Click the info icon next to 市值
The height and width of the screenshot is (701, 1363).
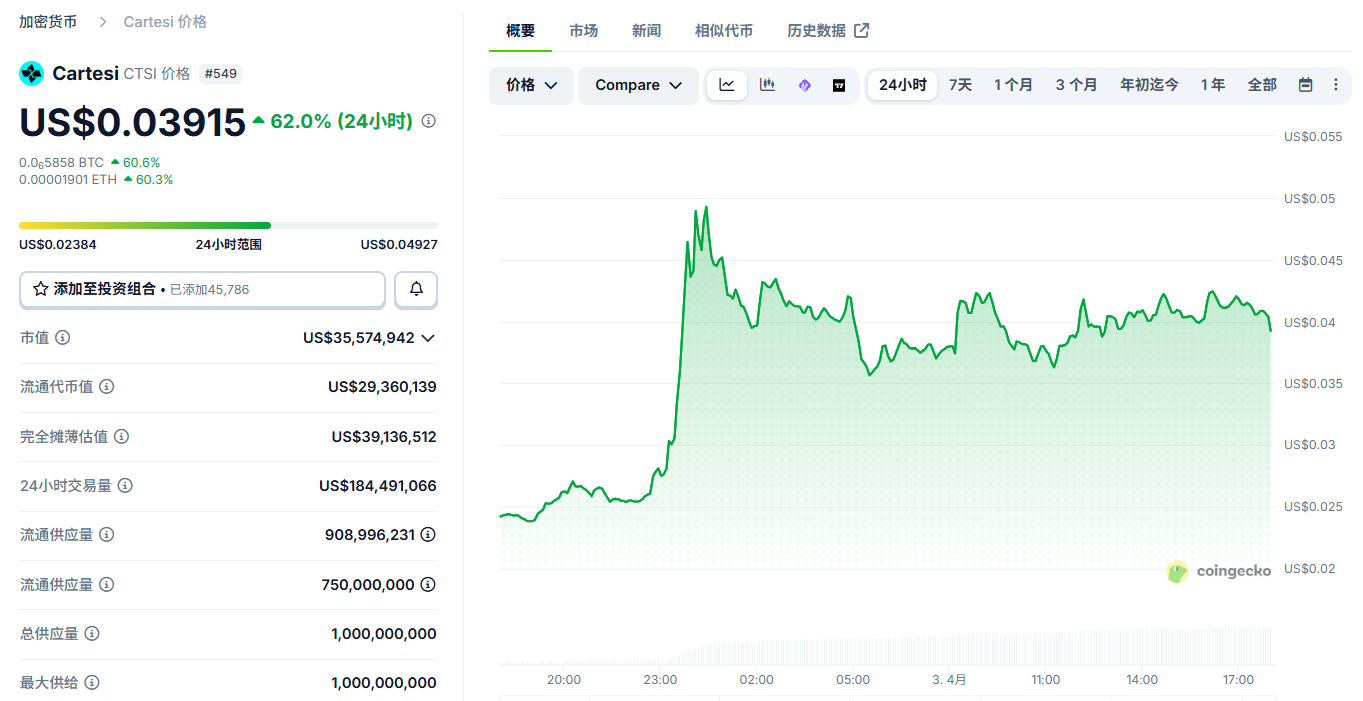61,337
